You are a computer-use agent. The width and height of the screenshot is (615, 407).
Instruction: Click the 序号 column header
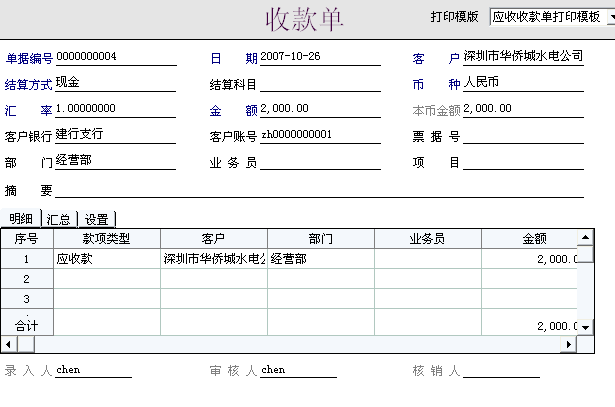tap(27, 238)
